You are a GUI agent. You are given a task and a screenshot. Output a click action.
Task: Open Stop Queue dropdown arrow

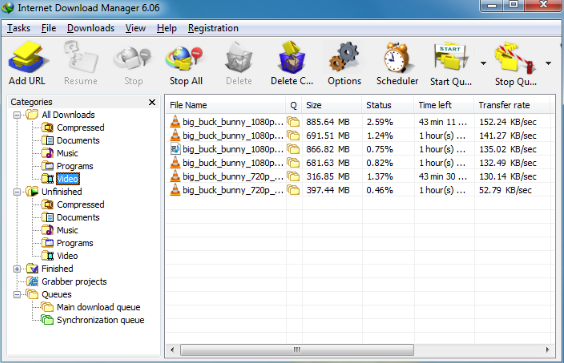pyautogui.click(x=548, y=64)
